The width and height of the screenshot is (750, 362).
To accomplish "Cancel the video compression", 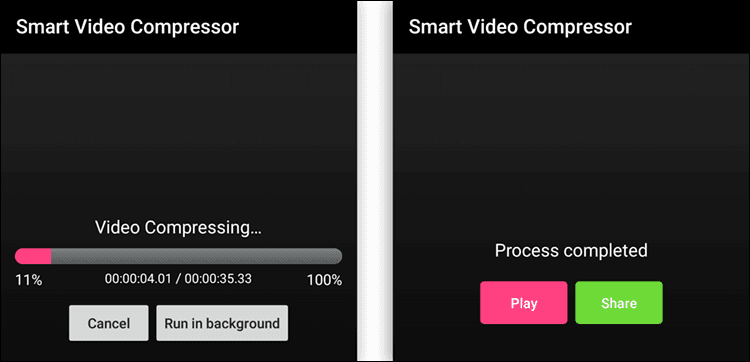I will tap(109, 323).
